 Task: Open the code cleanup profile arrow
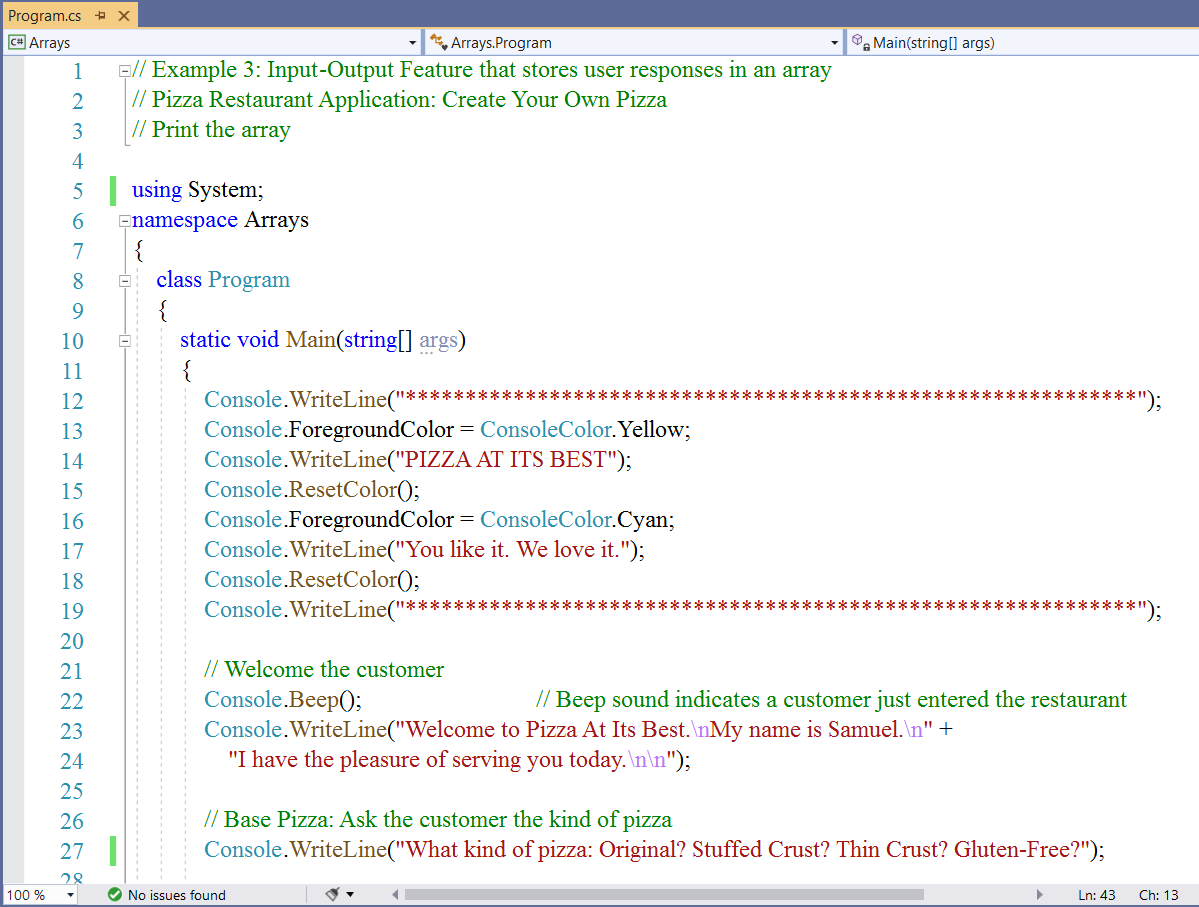pyautogui.click(x=350, y=895)
